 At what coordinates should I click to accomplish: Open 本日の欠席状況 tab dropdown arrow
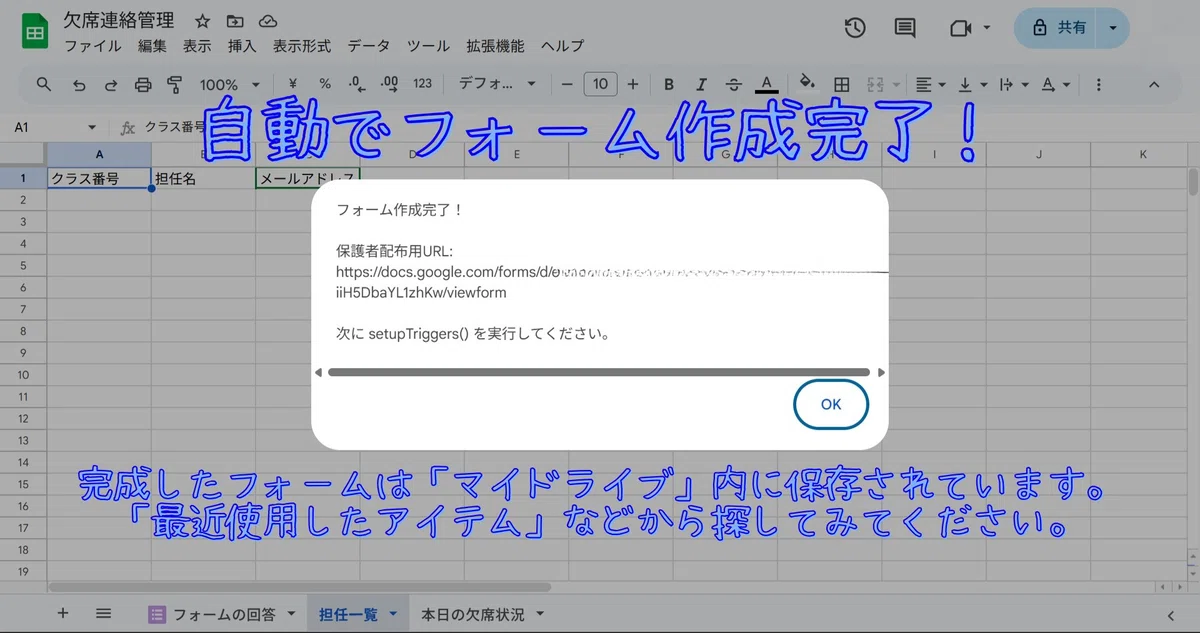540,614
